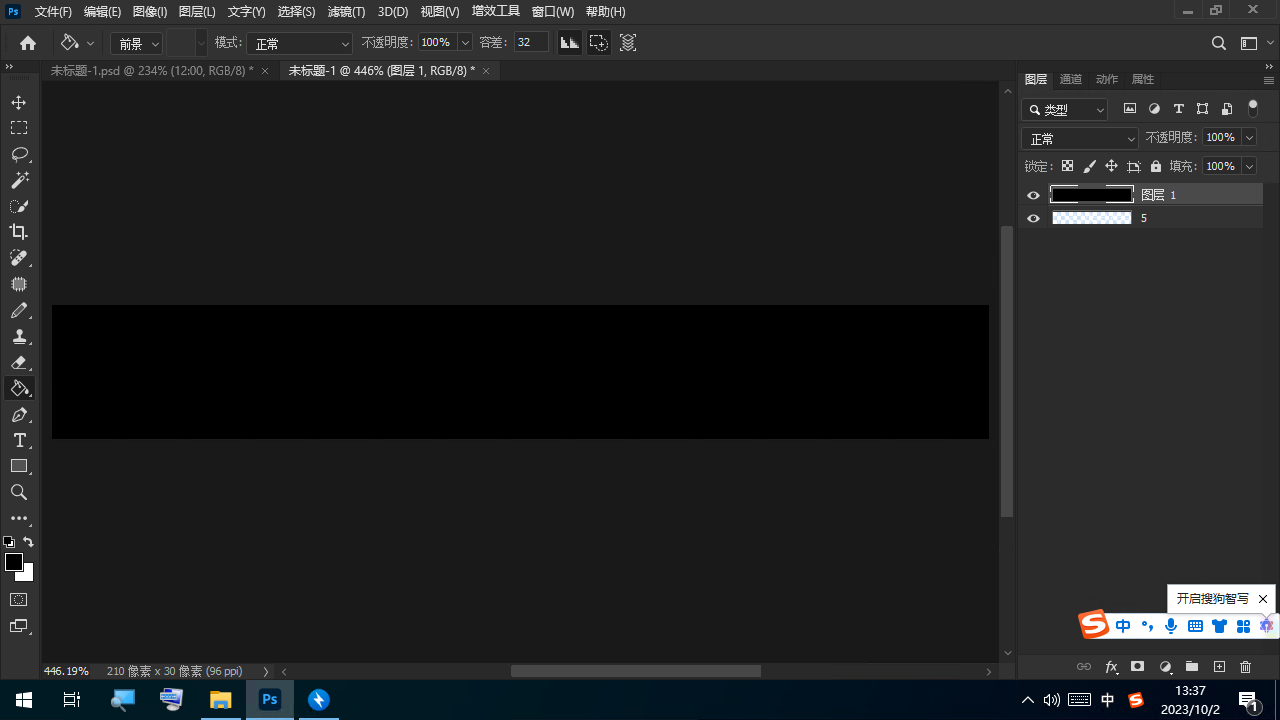
Task: Click the delete layer trash icon
Action: 1245,667
